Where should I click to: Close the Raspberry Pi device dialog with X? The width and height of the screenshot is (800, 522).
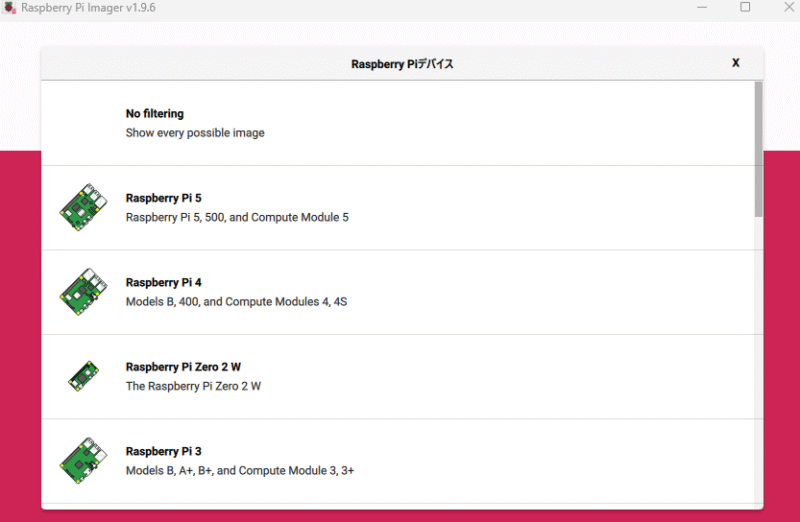coord(736,63)
